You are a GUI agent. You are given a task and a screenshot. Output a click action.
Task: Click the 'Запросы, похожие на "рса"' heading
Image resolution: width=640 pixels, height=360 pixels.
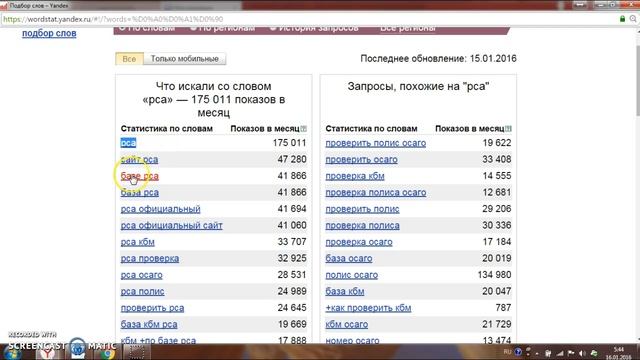[418, 87]
